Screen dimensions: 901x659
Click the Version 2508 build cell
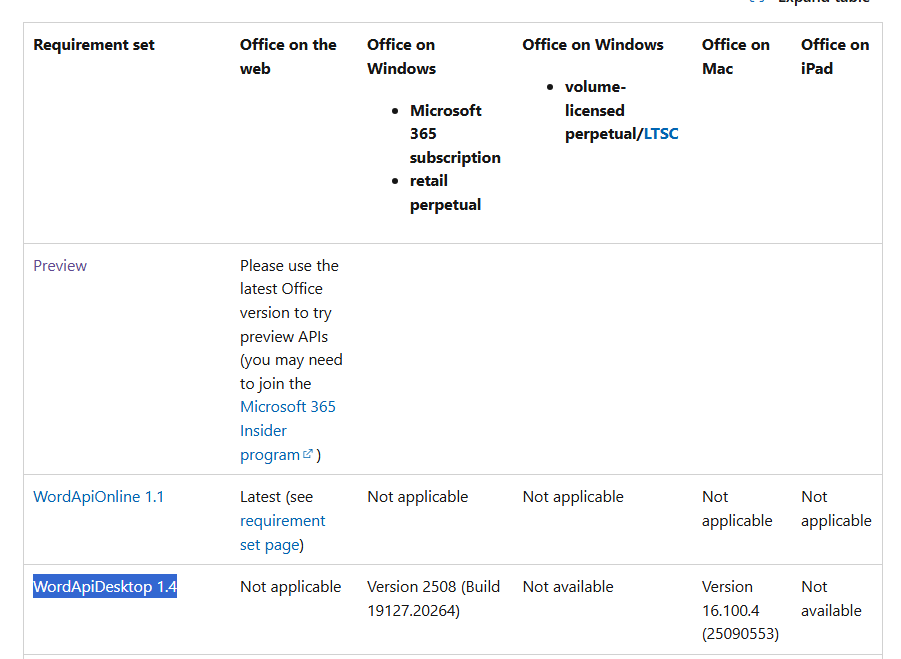tap(433, 599)
